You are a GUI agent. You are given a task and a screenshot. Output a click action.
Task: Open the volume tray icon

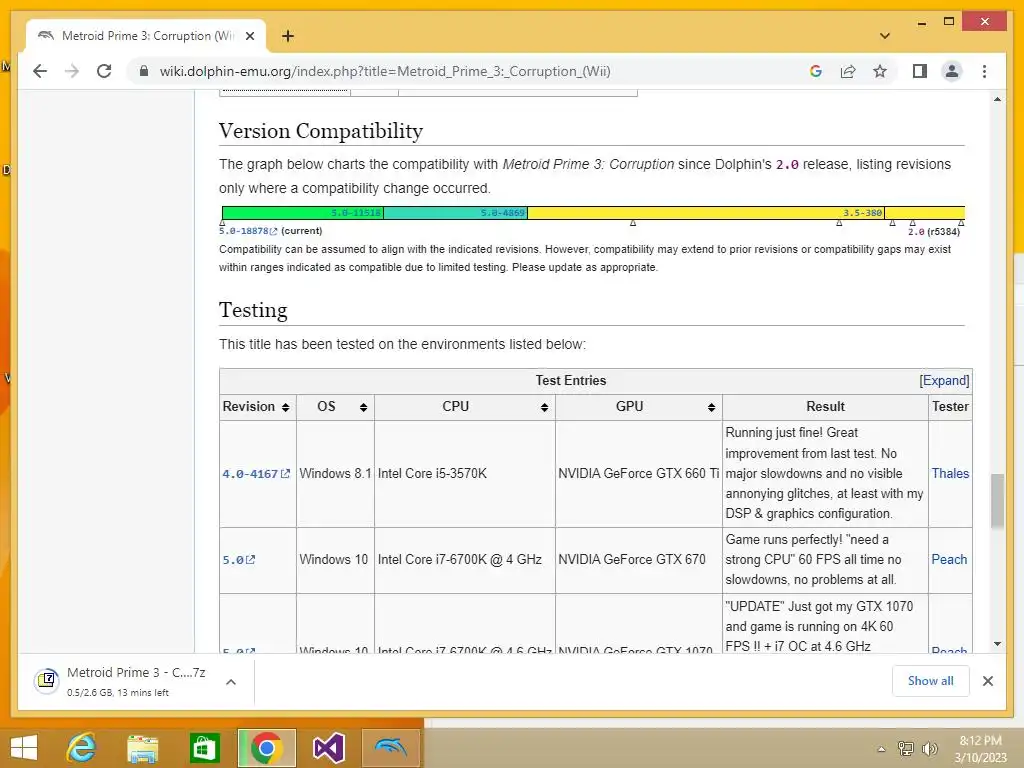(929, 748)
